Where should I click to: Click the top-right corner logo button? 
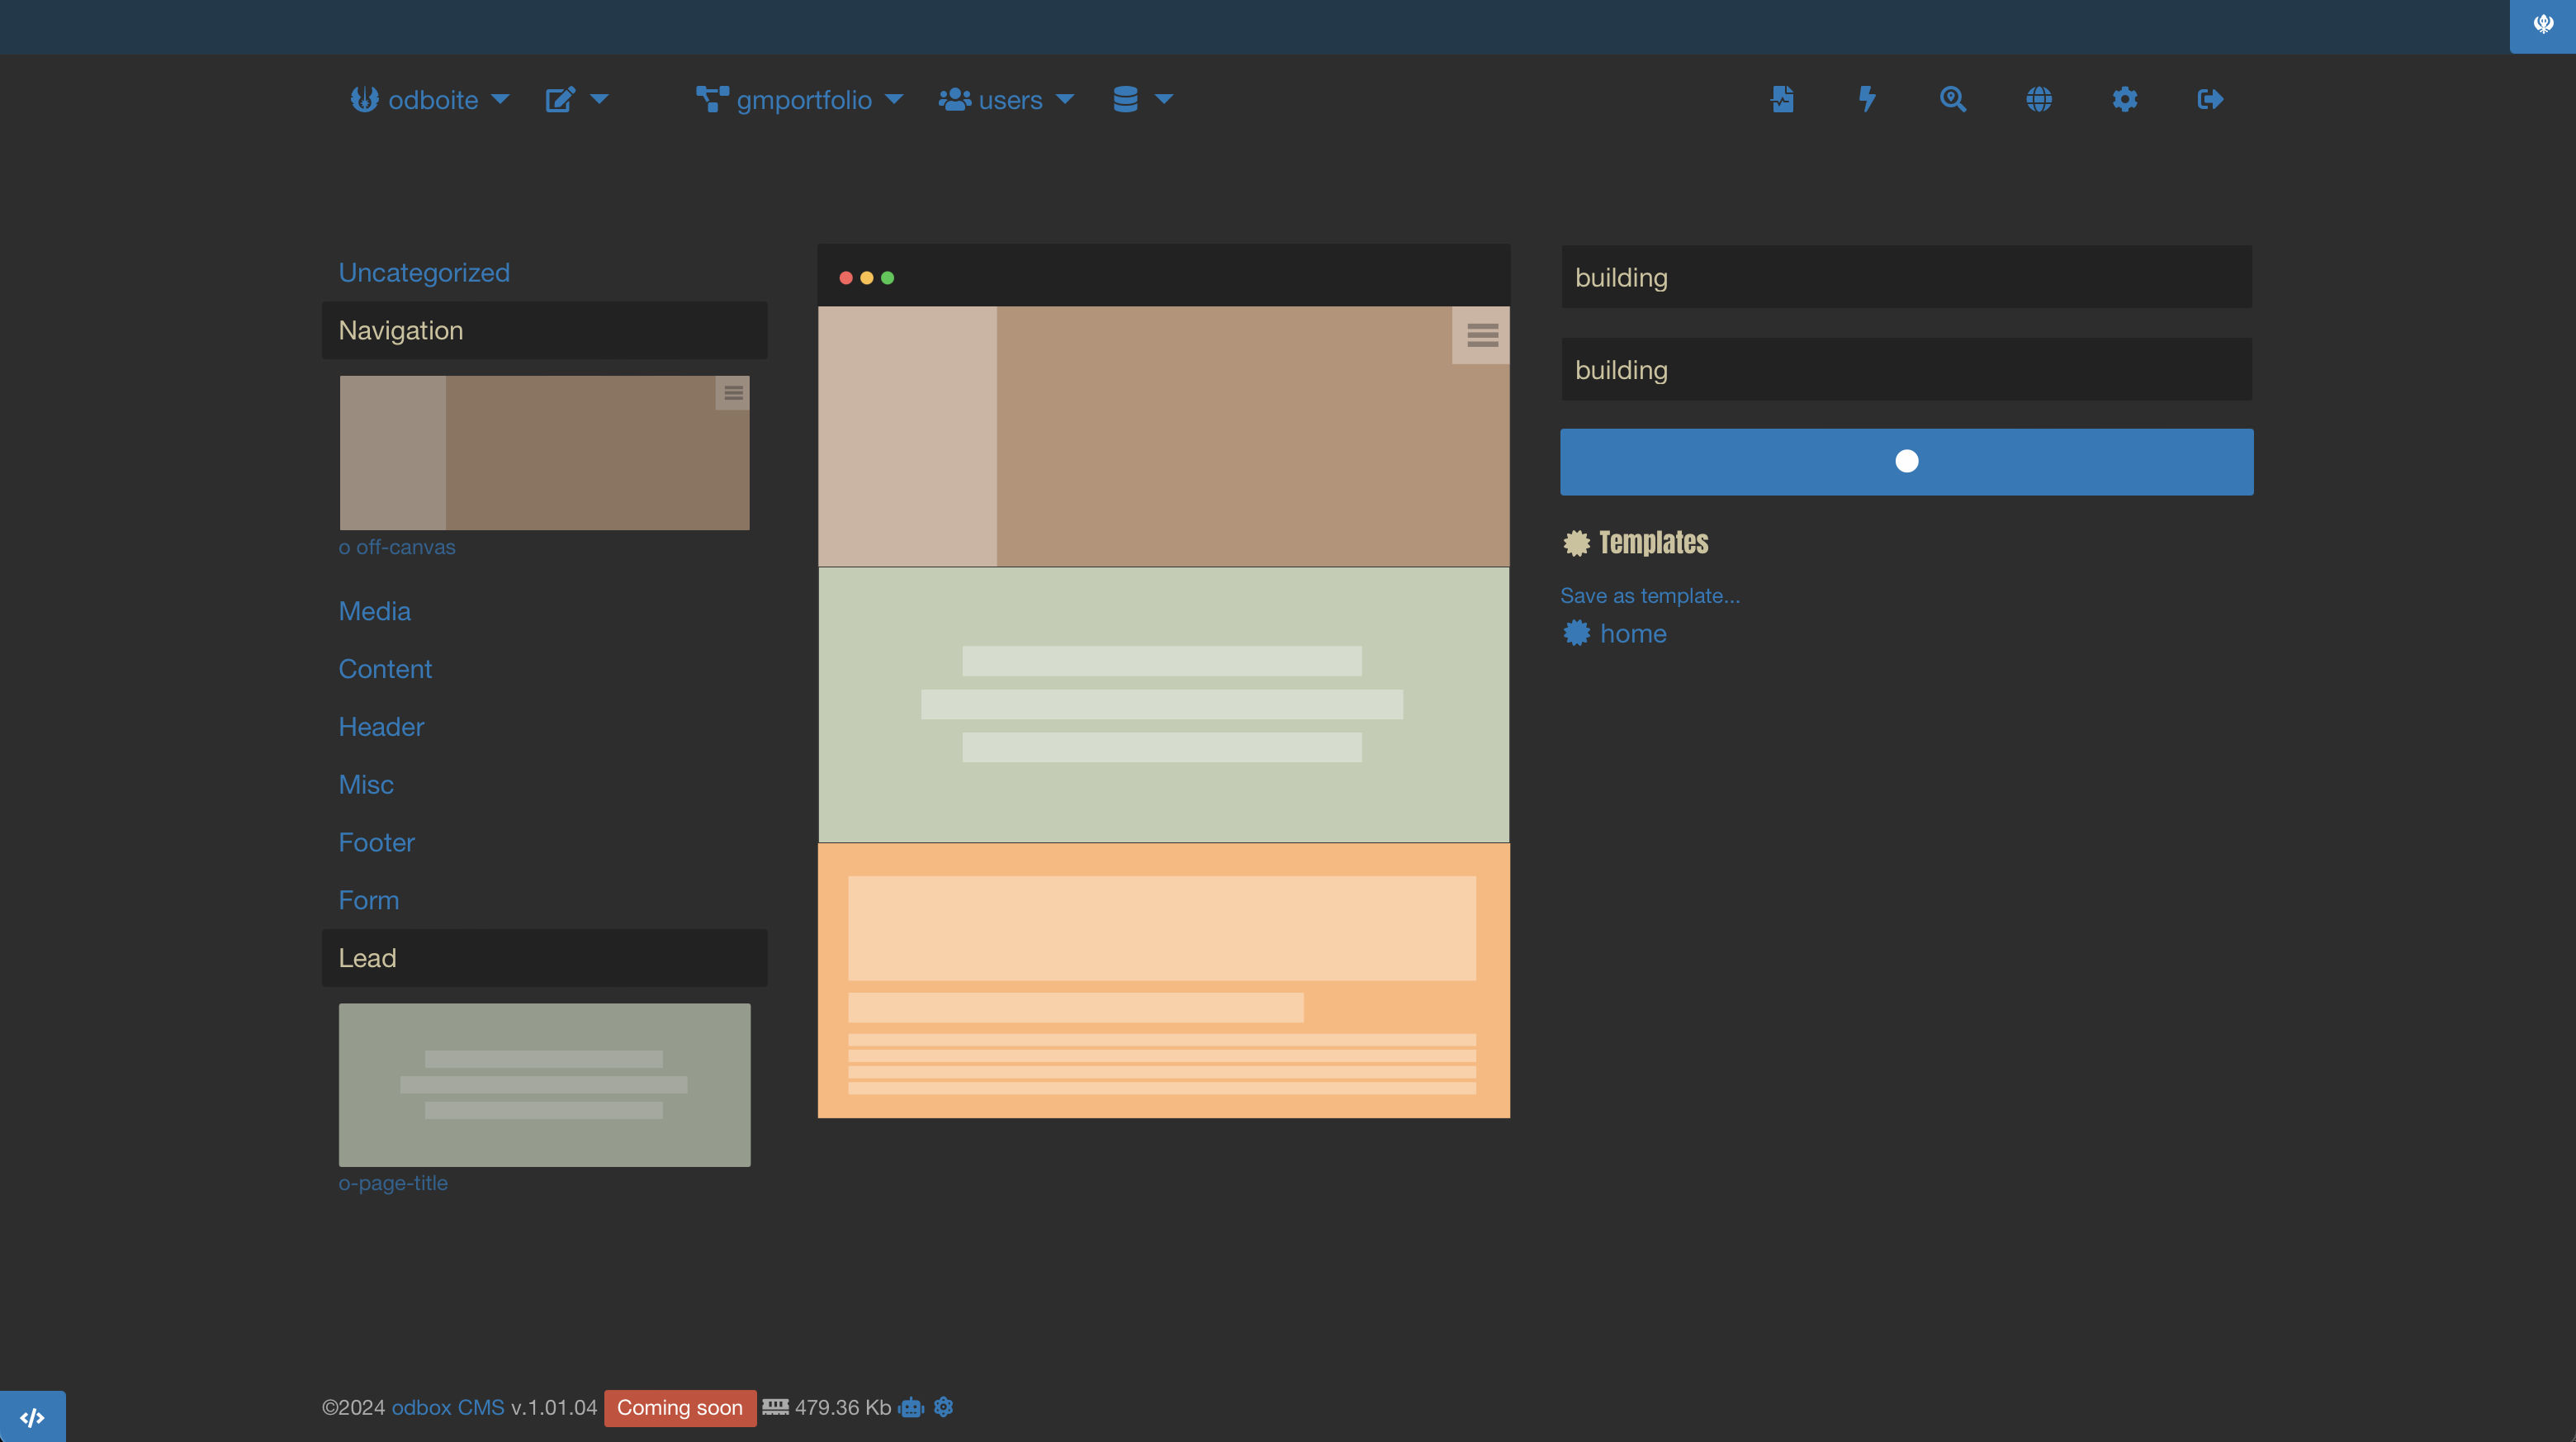pos(2543,25)
